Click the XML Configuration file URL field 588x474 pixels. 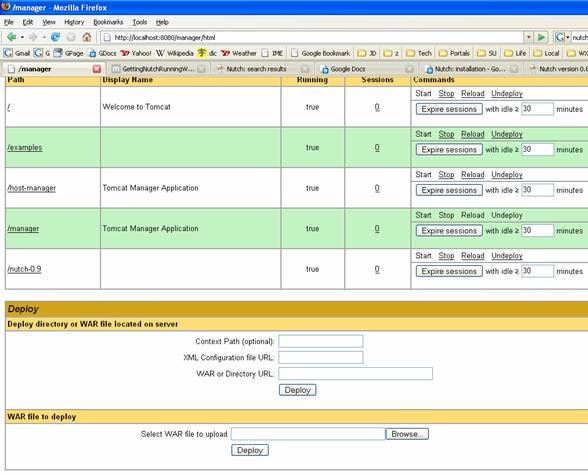(x=321, y=357)
